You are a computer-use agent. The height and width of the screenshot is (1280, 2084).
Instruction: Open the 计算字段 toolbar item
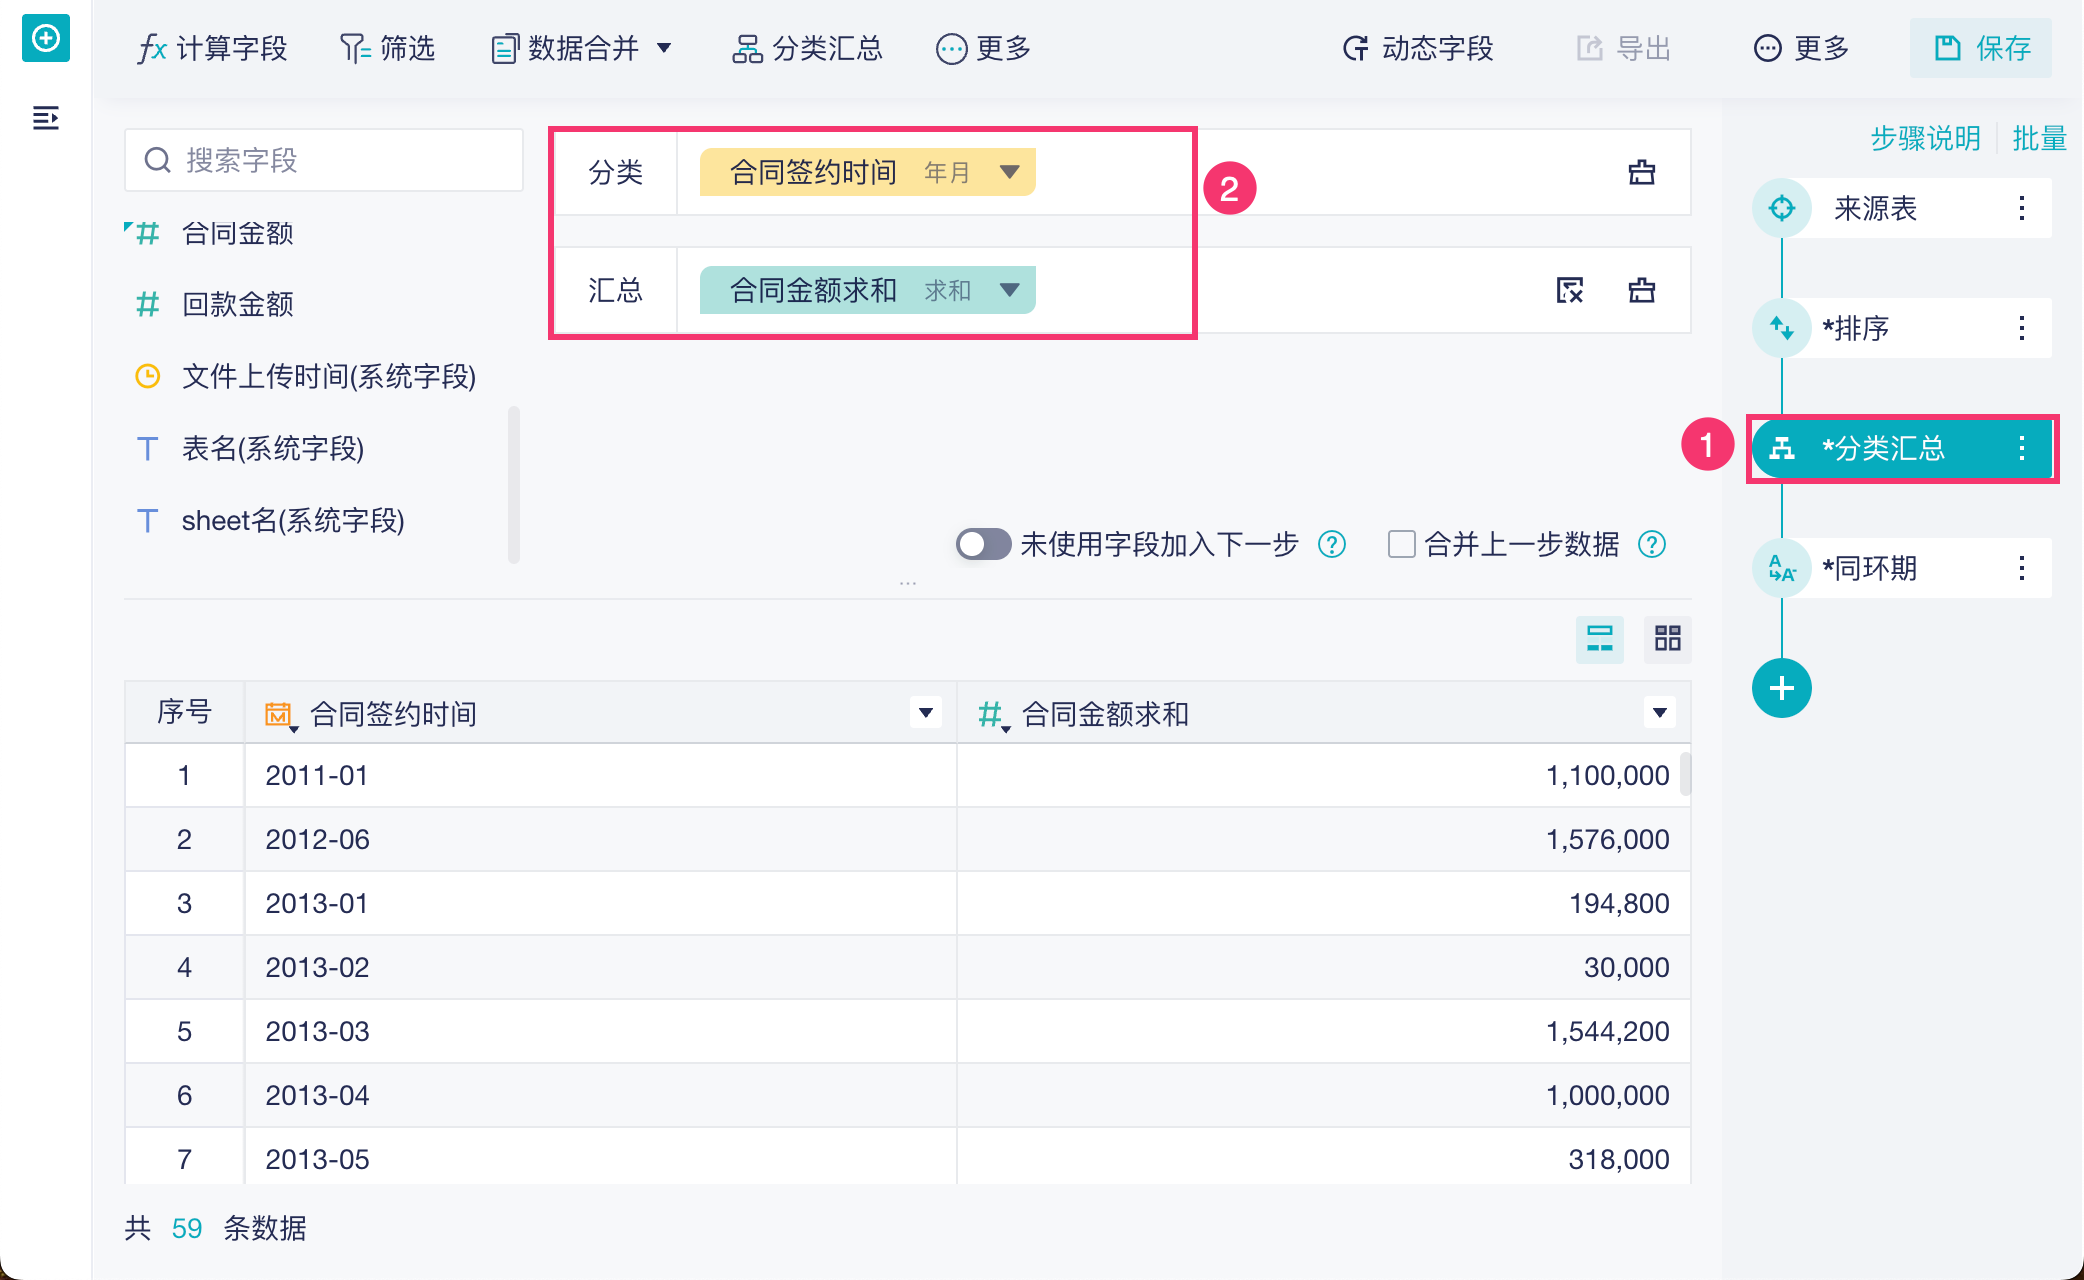(213, 48)
